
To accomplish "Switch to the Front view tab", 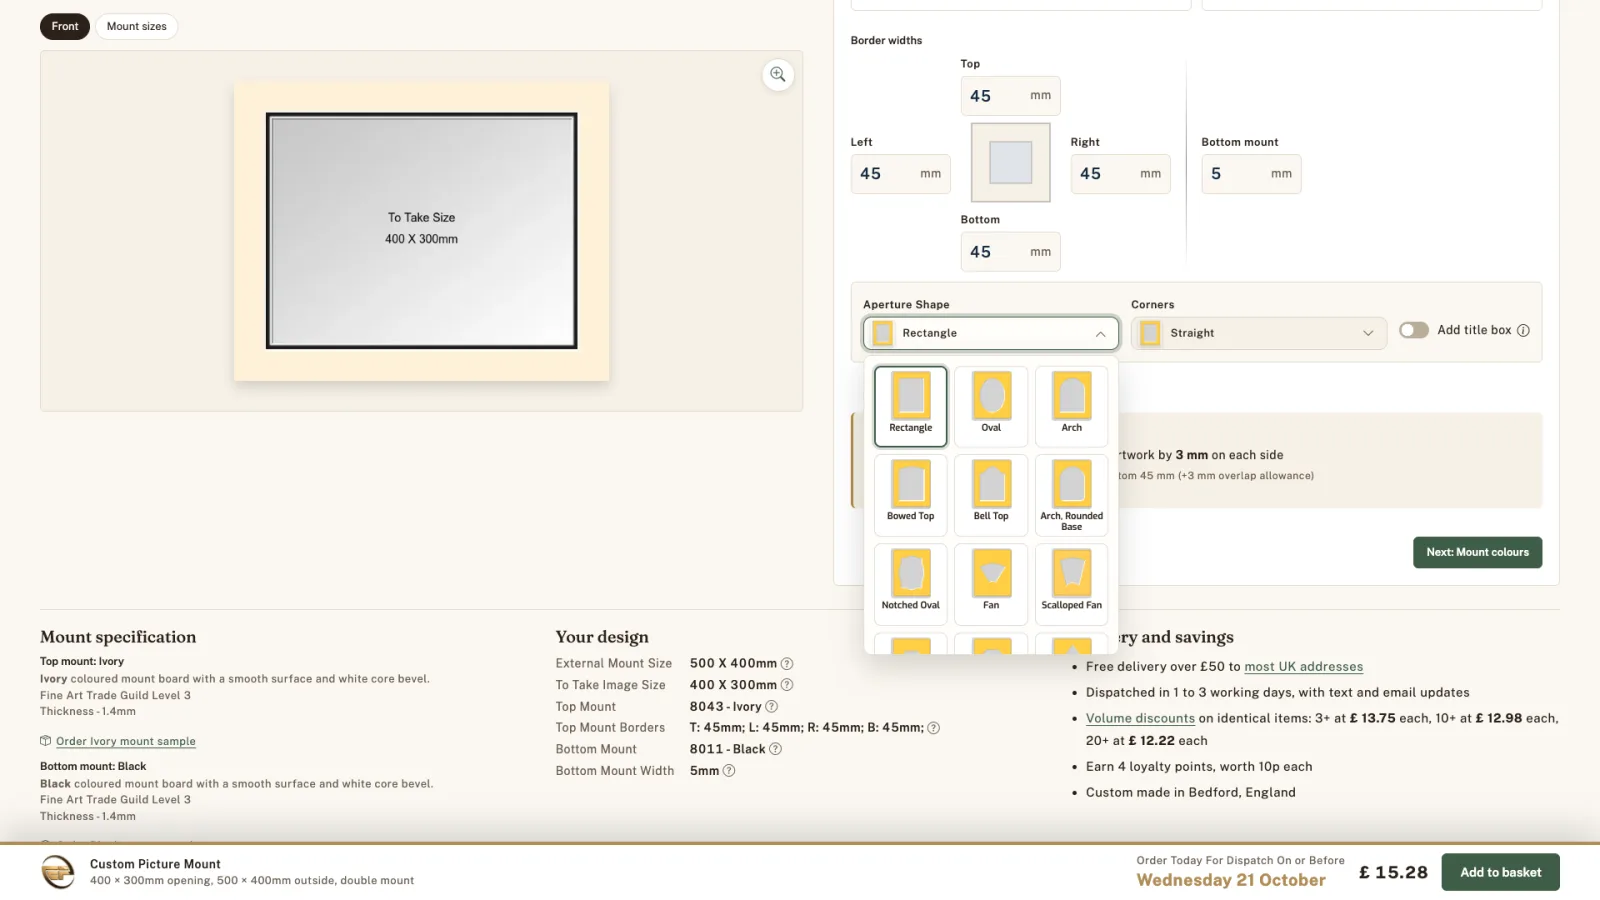I will [65, 26].
